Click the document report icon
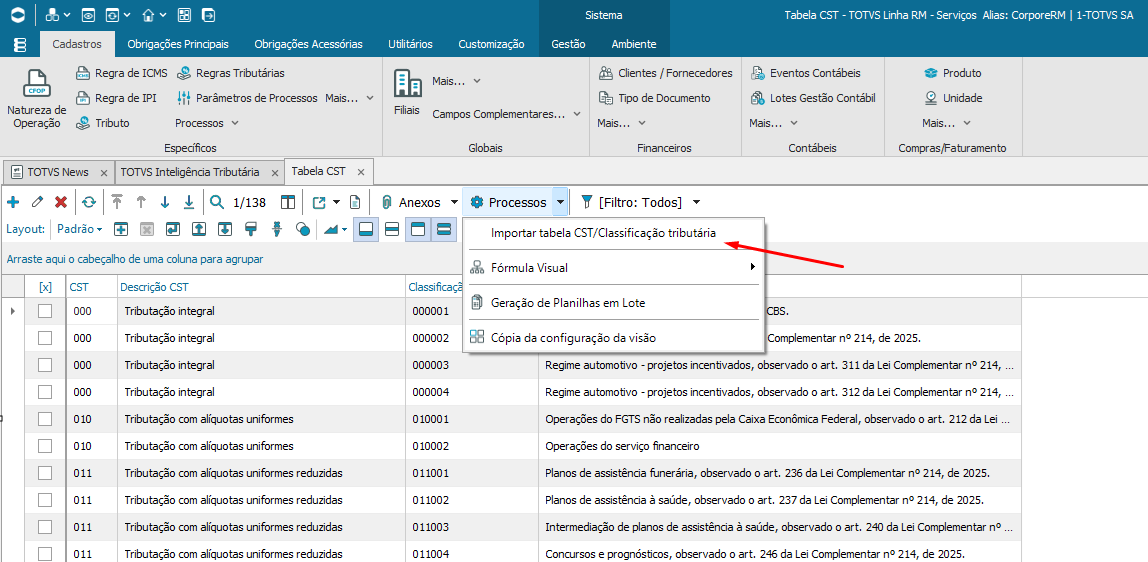Screen dimensions: 1148x562 point(354,202)
